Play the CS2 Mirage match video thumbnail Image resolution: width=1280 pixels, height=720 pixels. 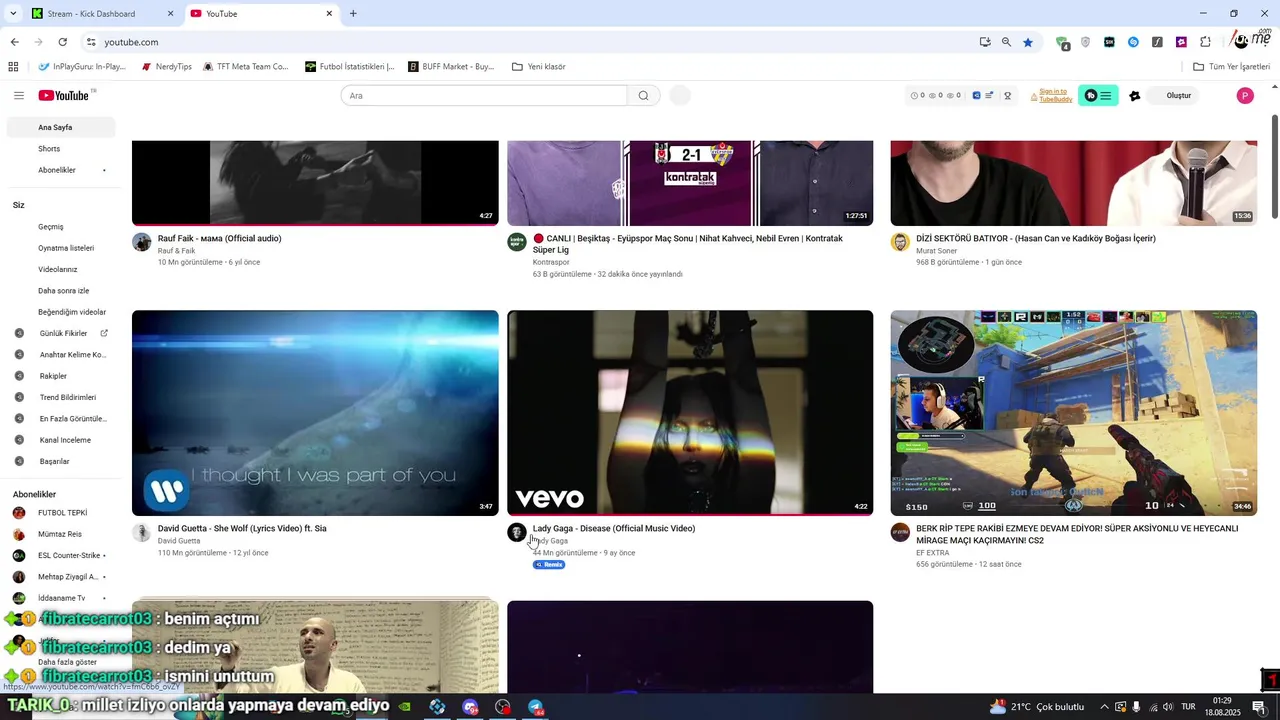tap(1074, 413)
